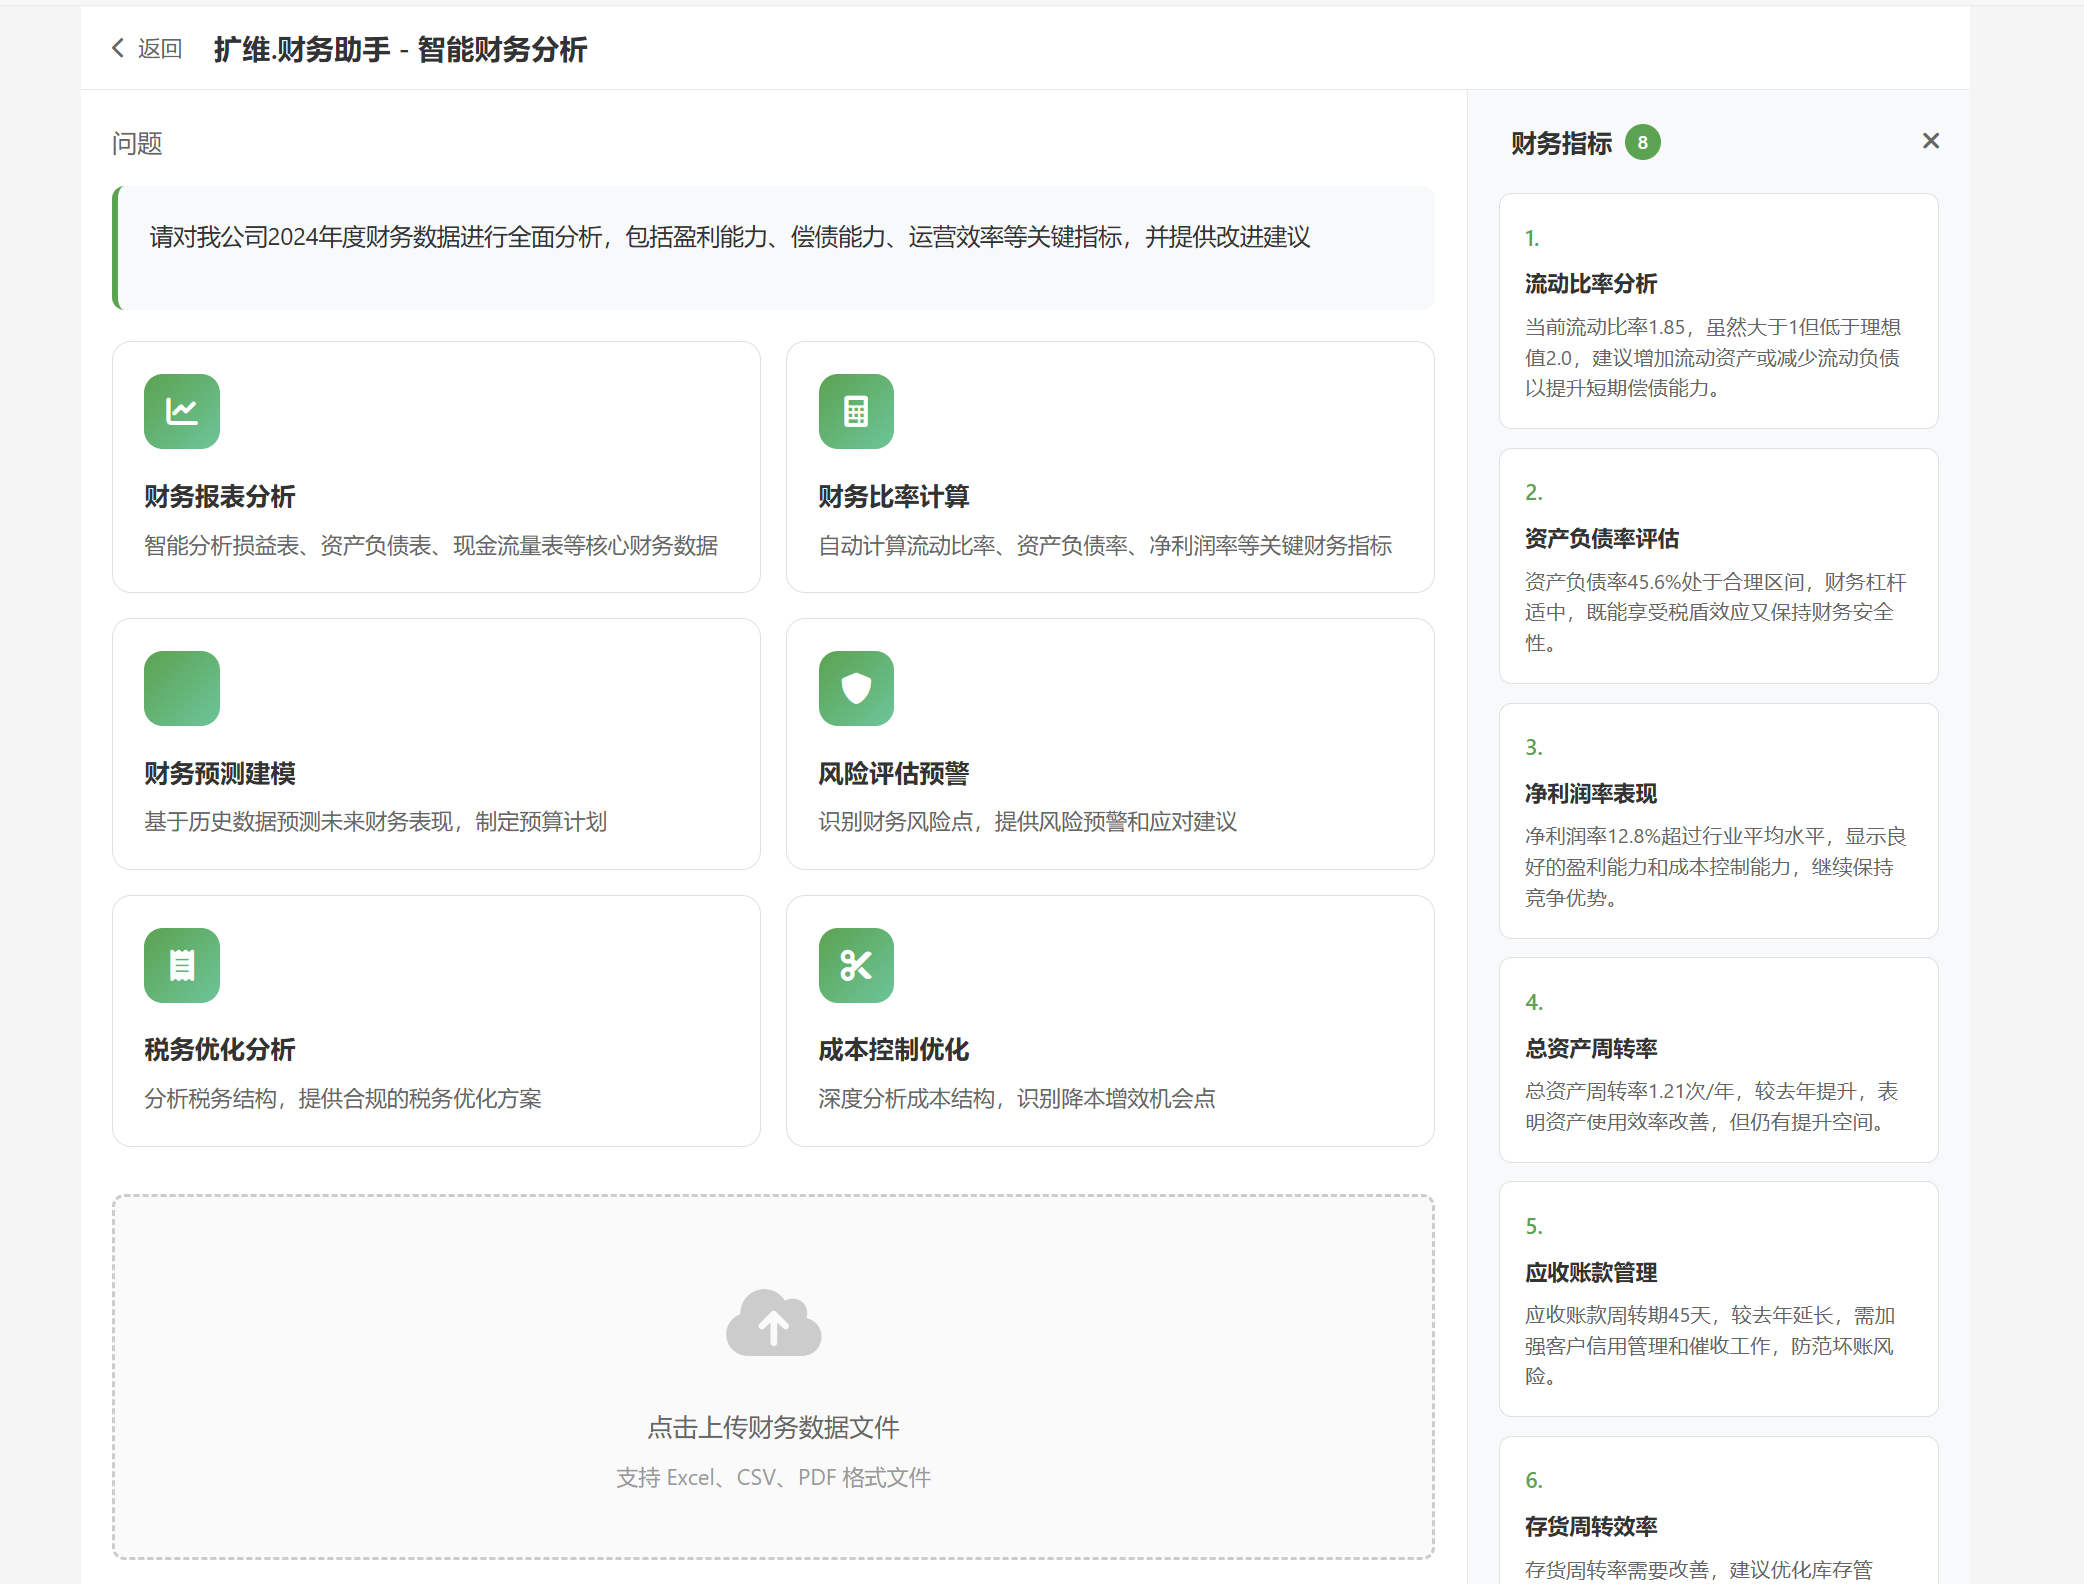Click the question text about 2024 financial data
Viewport: 2084px width, 1584px height.
pyautogui.click(x=729, y=237)
